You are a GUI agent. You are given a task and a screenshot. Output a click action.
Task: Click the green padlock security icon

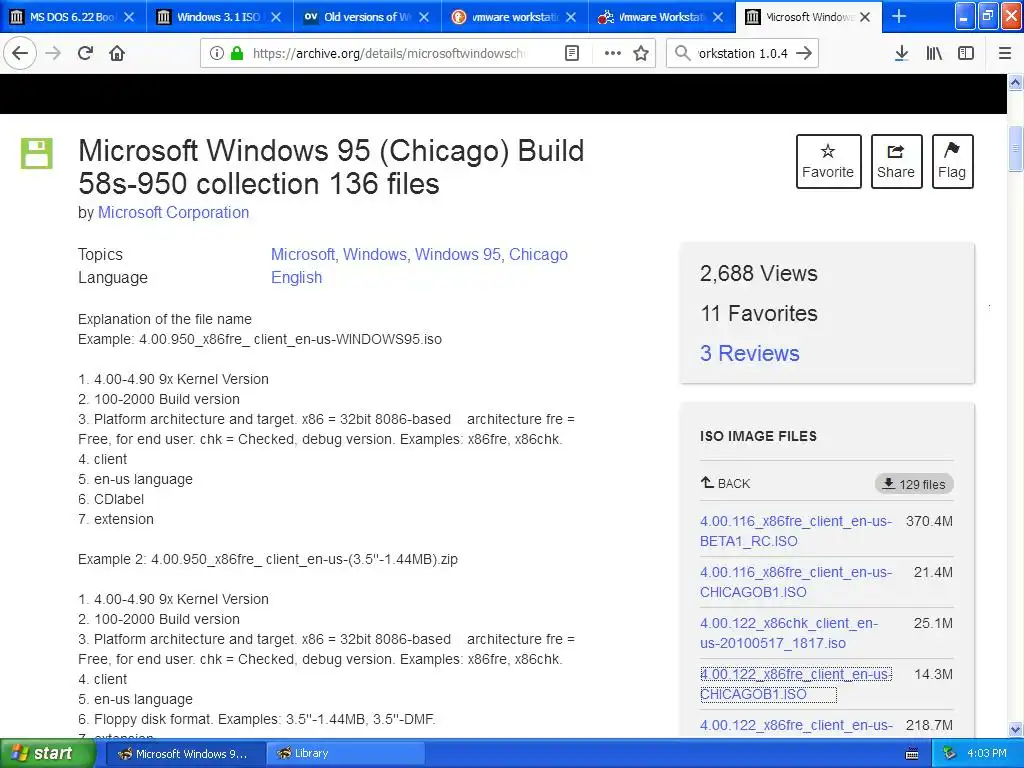(237, 54)
